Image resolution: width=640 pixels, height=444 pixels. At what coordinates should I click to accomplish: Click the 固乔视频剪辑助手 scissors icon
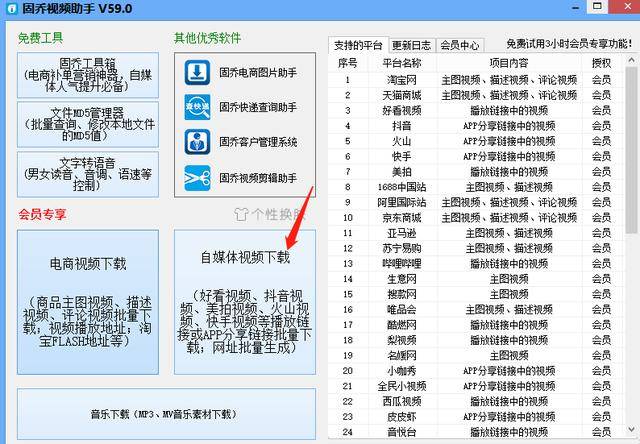coord(196,179)
